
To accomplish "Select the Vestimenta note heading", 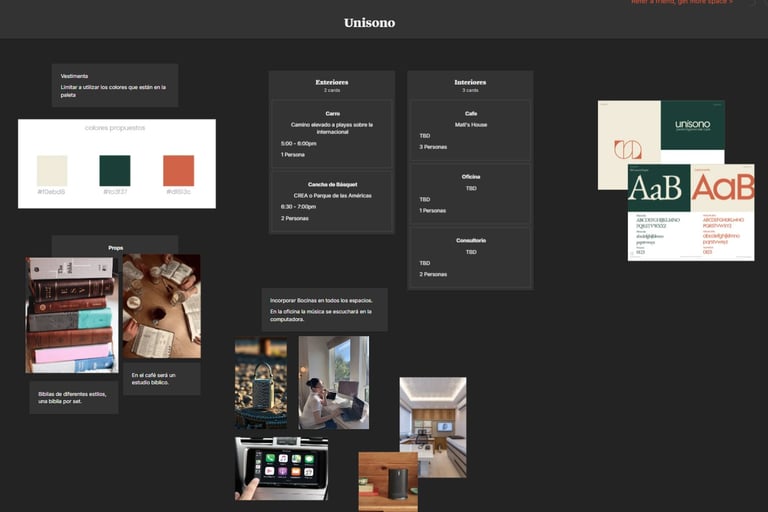I will (74, 76).
